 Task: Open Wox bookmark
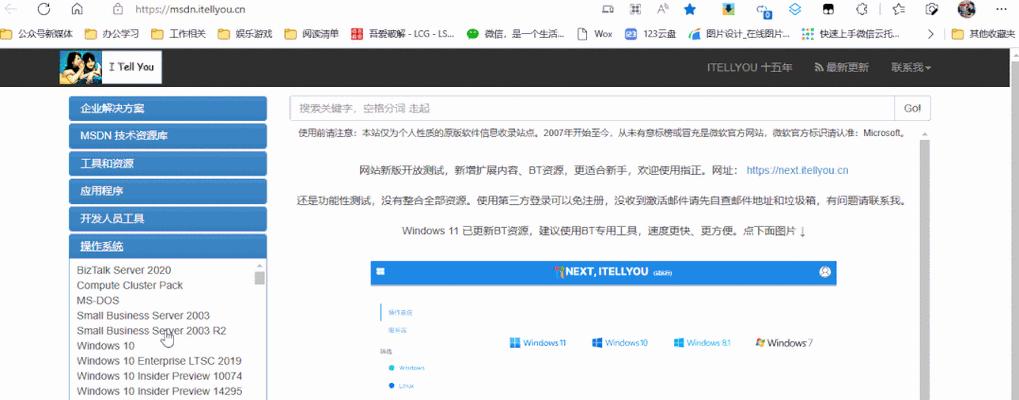tap(595, 34)
